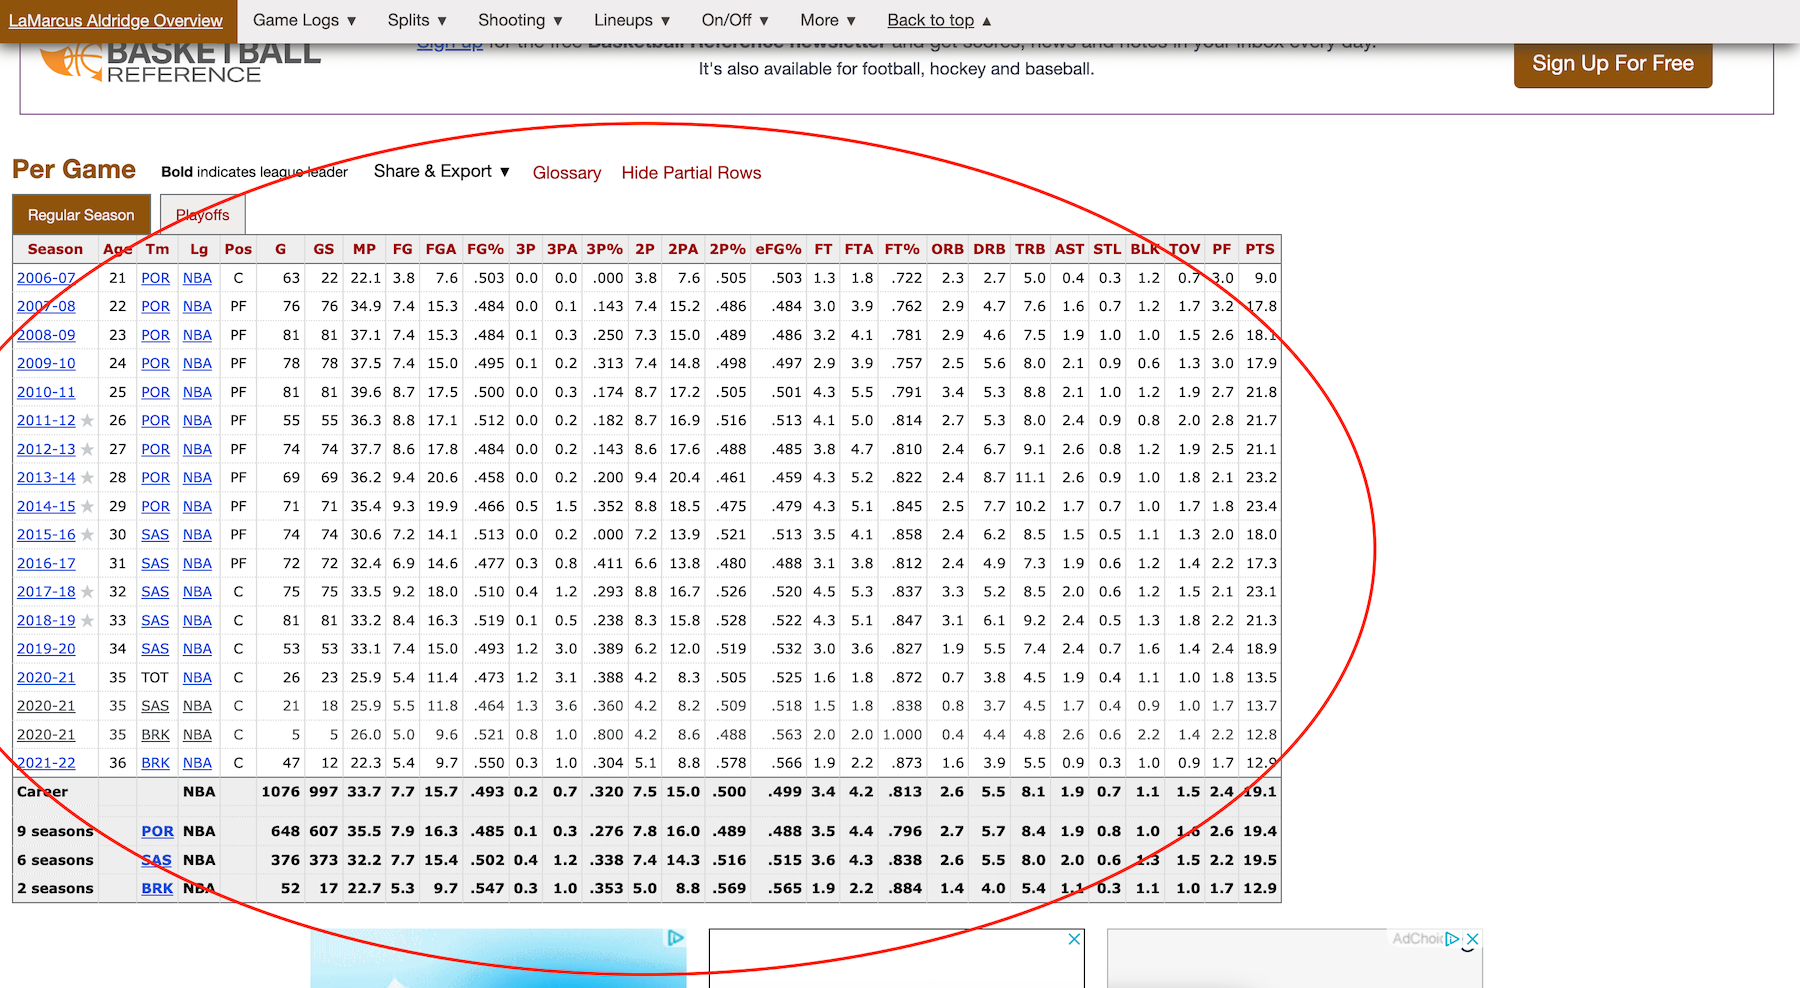
Task: Click the TOT team cell in 2020-21 row
Action: click(155, 678)
